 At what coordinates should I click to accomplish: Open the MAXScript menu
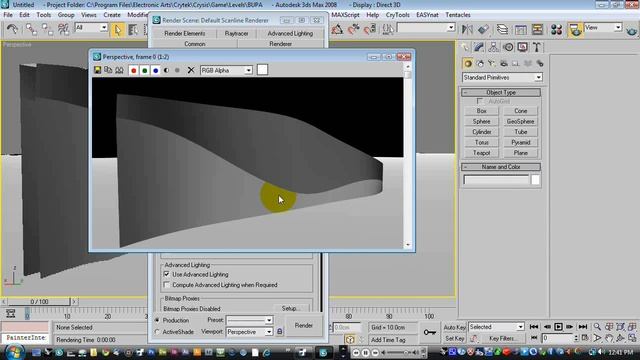(345, 15)
